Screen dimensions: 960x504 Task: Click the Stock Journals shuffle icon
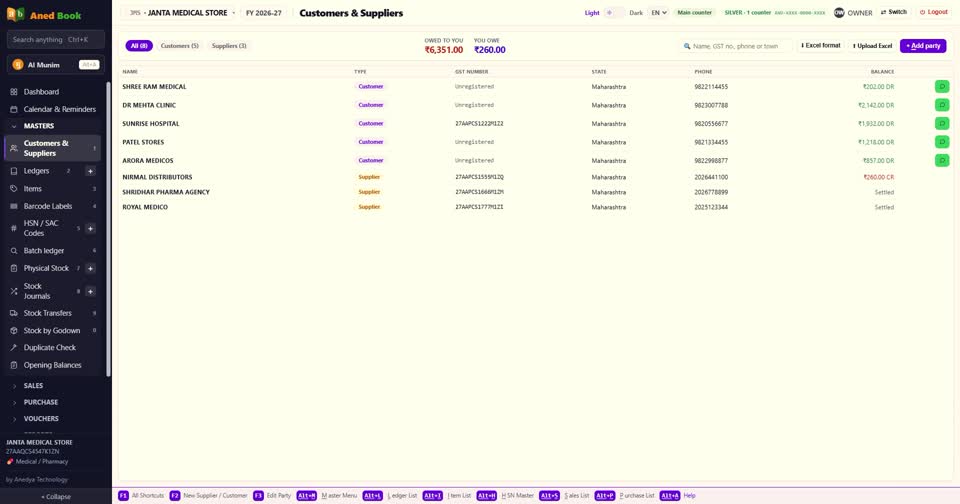13,291
